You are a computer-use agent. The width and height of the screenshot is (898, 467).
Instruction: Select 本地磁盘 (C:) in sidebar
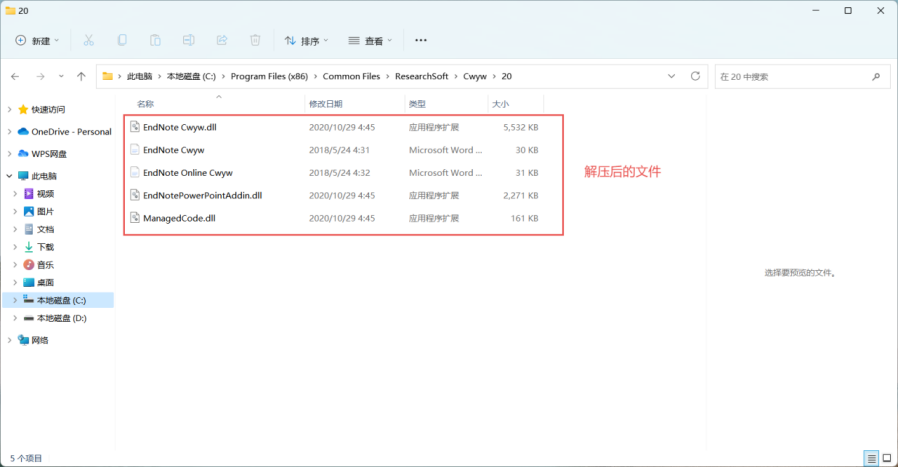point(61,300)
